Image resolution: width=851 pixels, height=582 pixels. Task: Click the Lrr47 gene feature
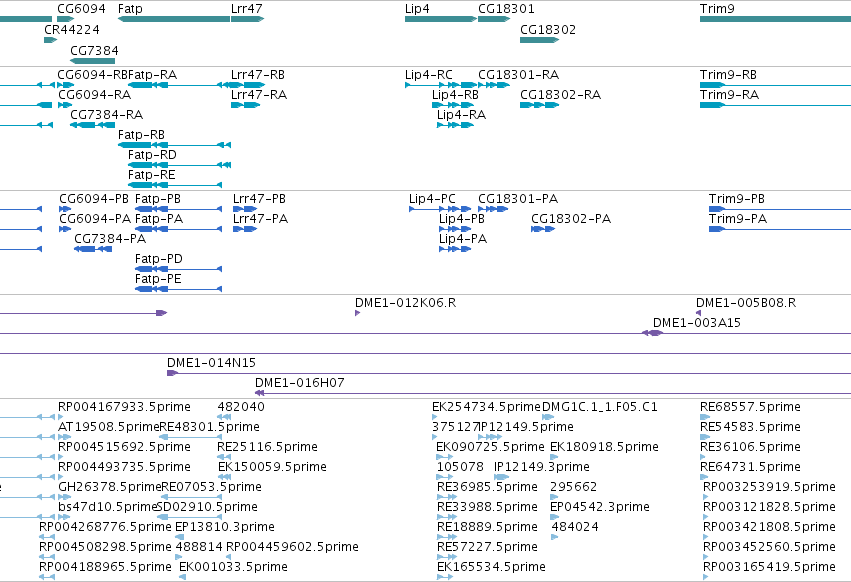click(x=247, y=19)
